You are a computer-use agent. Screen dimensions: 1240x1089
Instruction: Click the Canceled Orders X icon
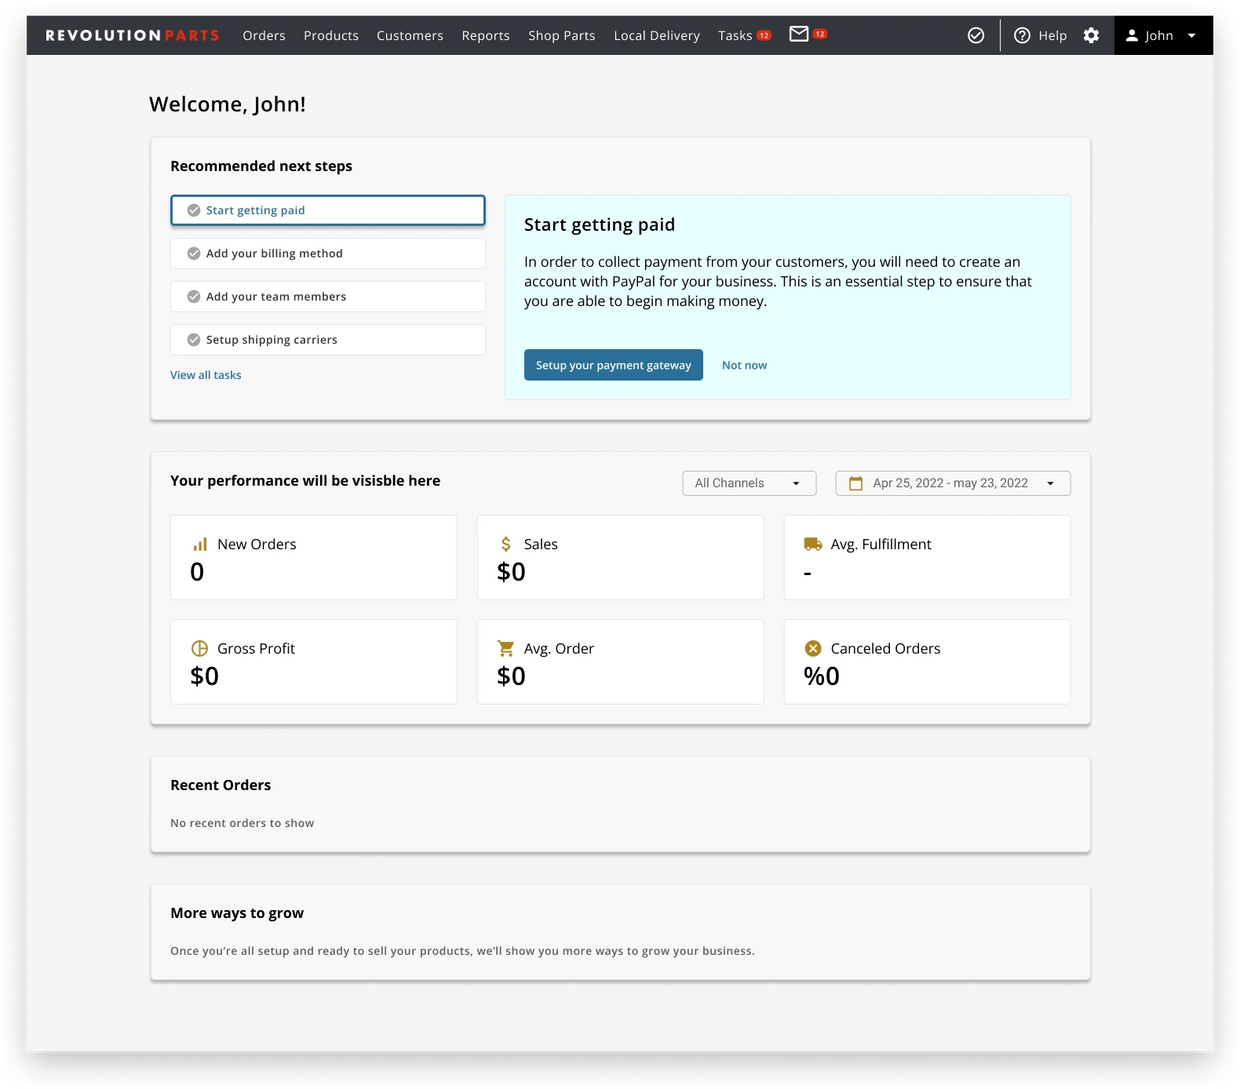813,648
